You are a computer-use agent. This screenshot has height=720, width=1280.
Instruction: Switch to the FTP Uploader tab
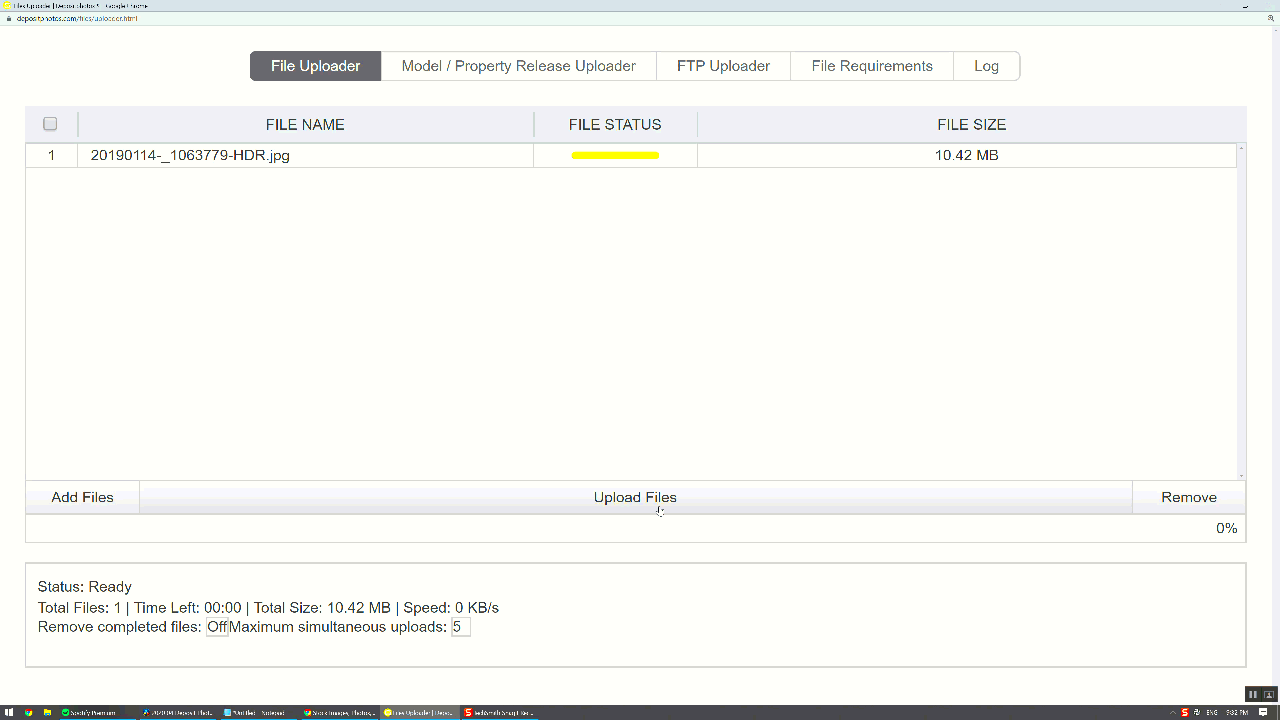pos(723,66)
